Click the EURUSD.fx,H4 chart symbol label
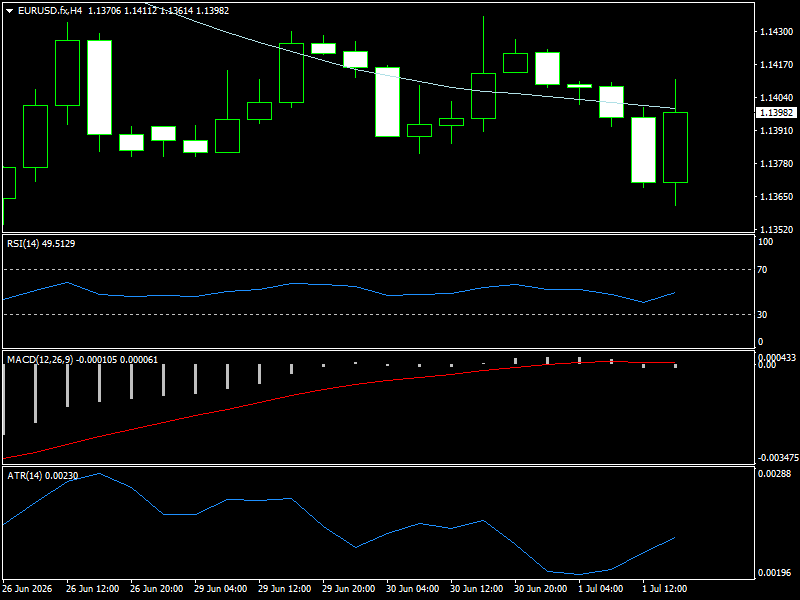 point(50,11)
